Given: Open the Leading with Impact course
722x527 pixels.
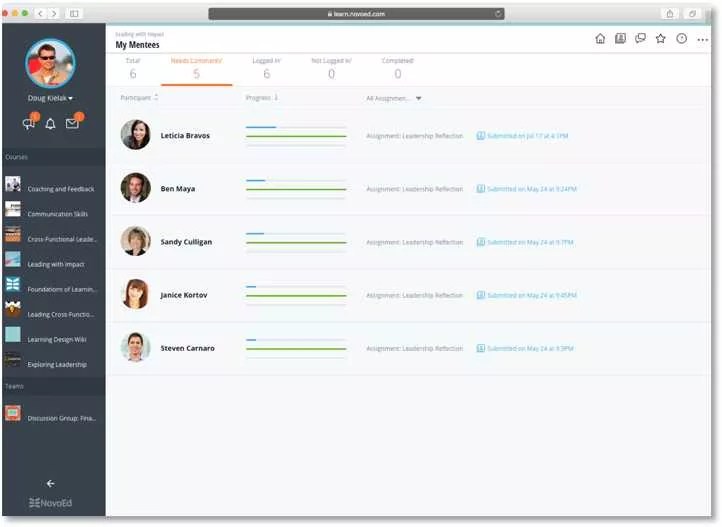Looking at the screenshot, I should [56, 264].
